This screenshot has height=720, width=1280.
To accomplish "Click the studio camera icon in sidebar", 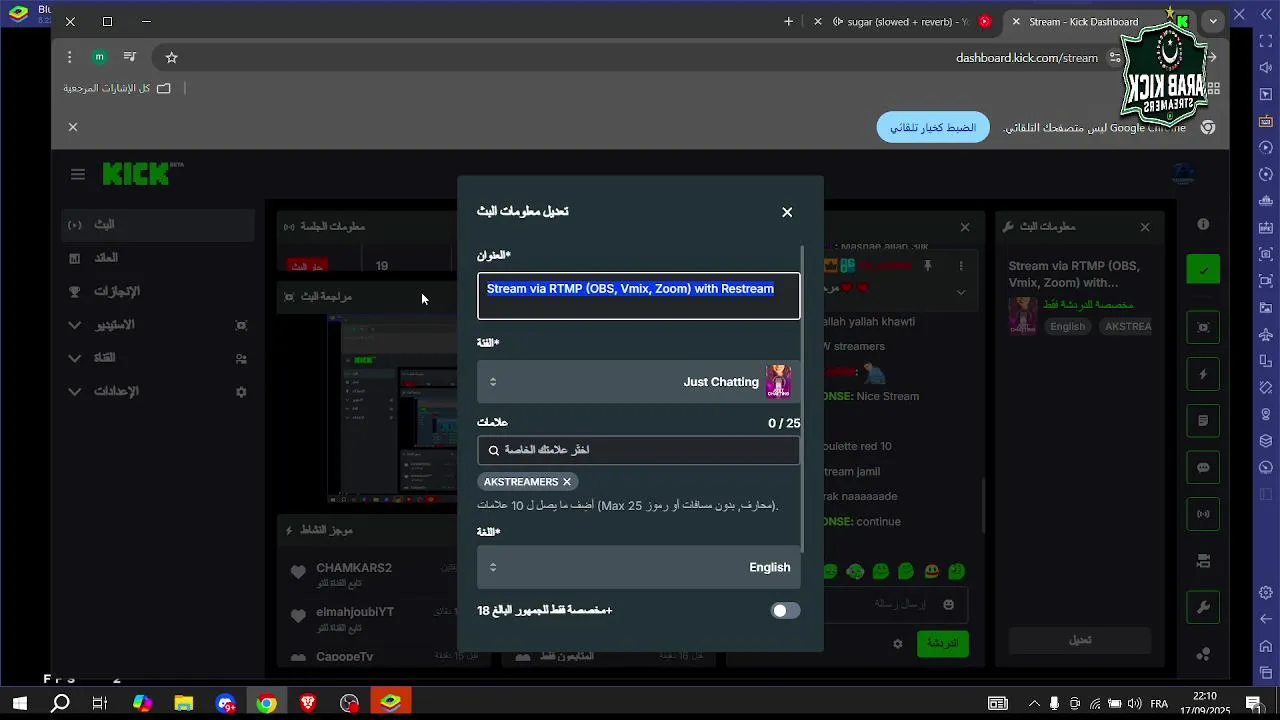I will [x=241, y=325].
